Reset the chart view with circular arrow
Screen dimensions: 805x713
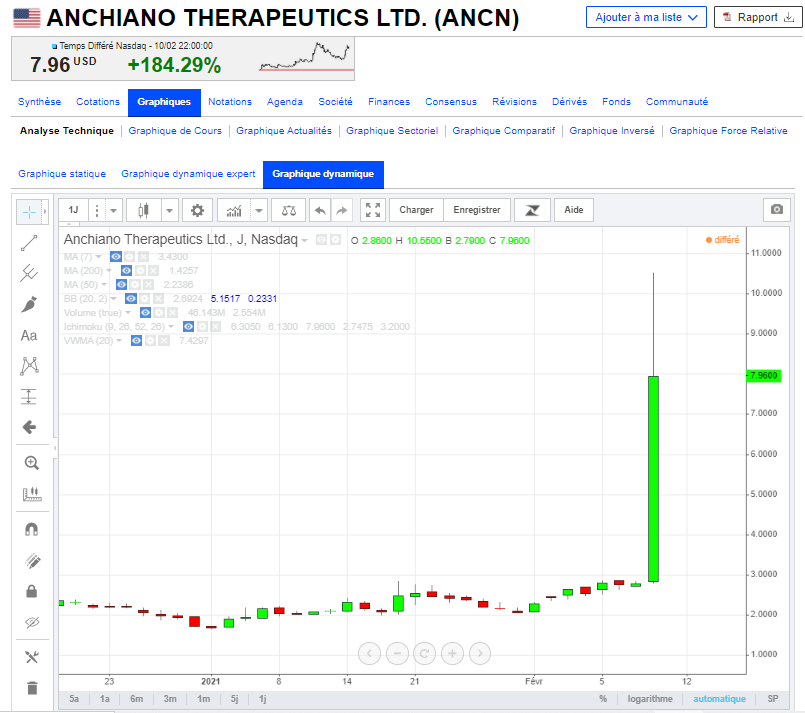(425, 653)
